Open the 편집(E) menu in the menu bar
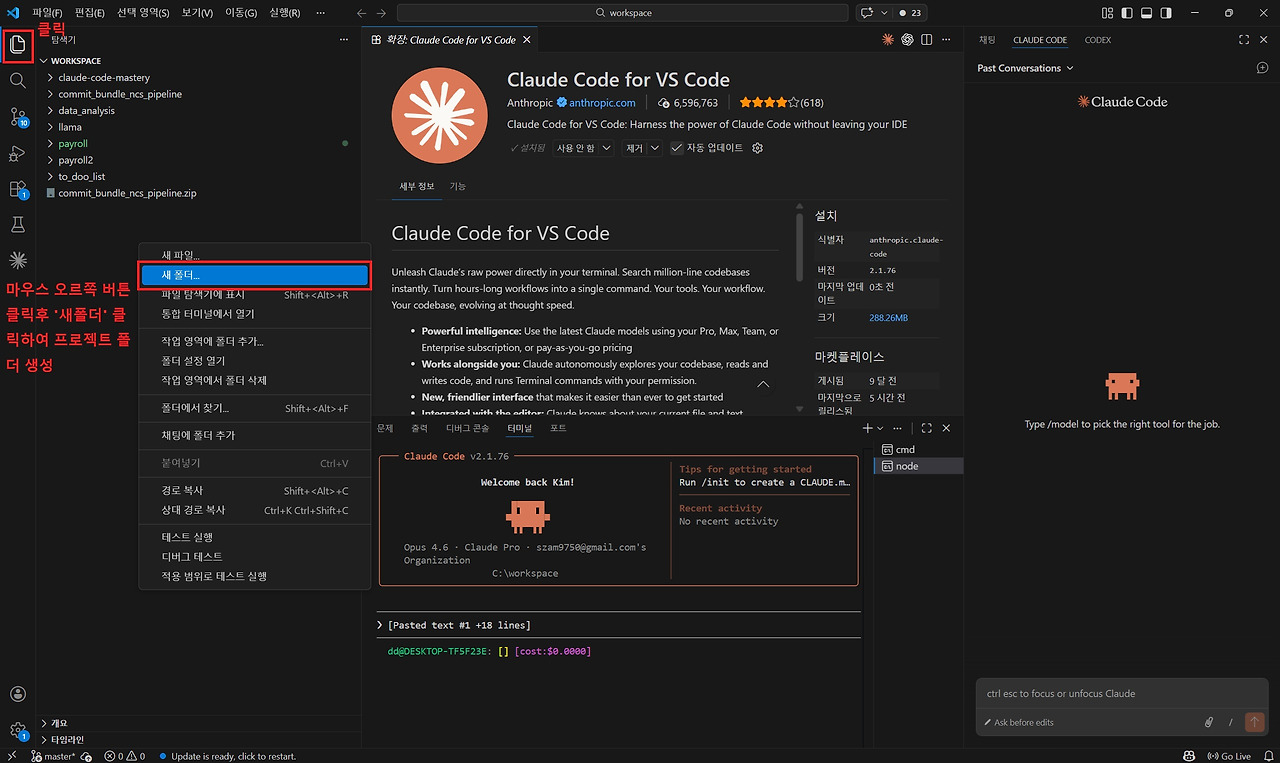1280x763 pixels. (x=90, y=13)
